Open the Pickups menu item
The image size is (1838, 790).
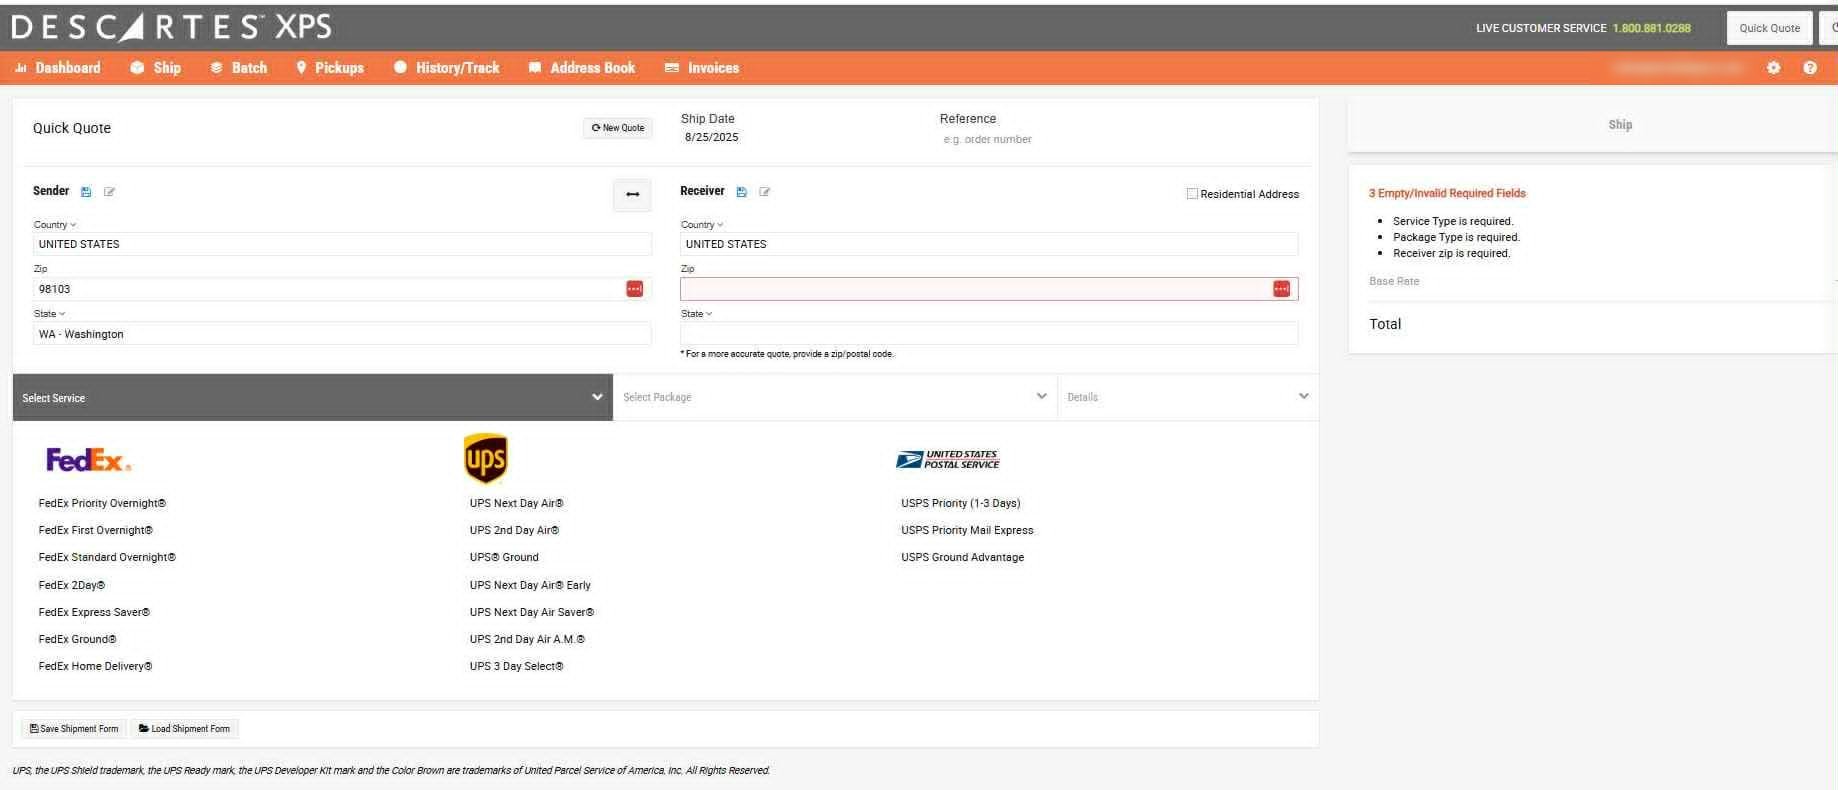click(330, 68)
